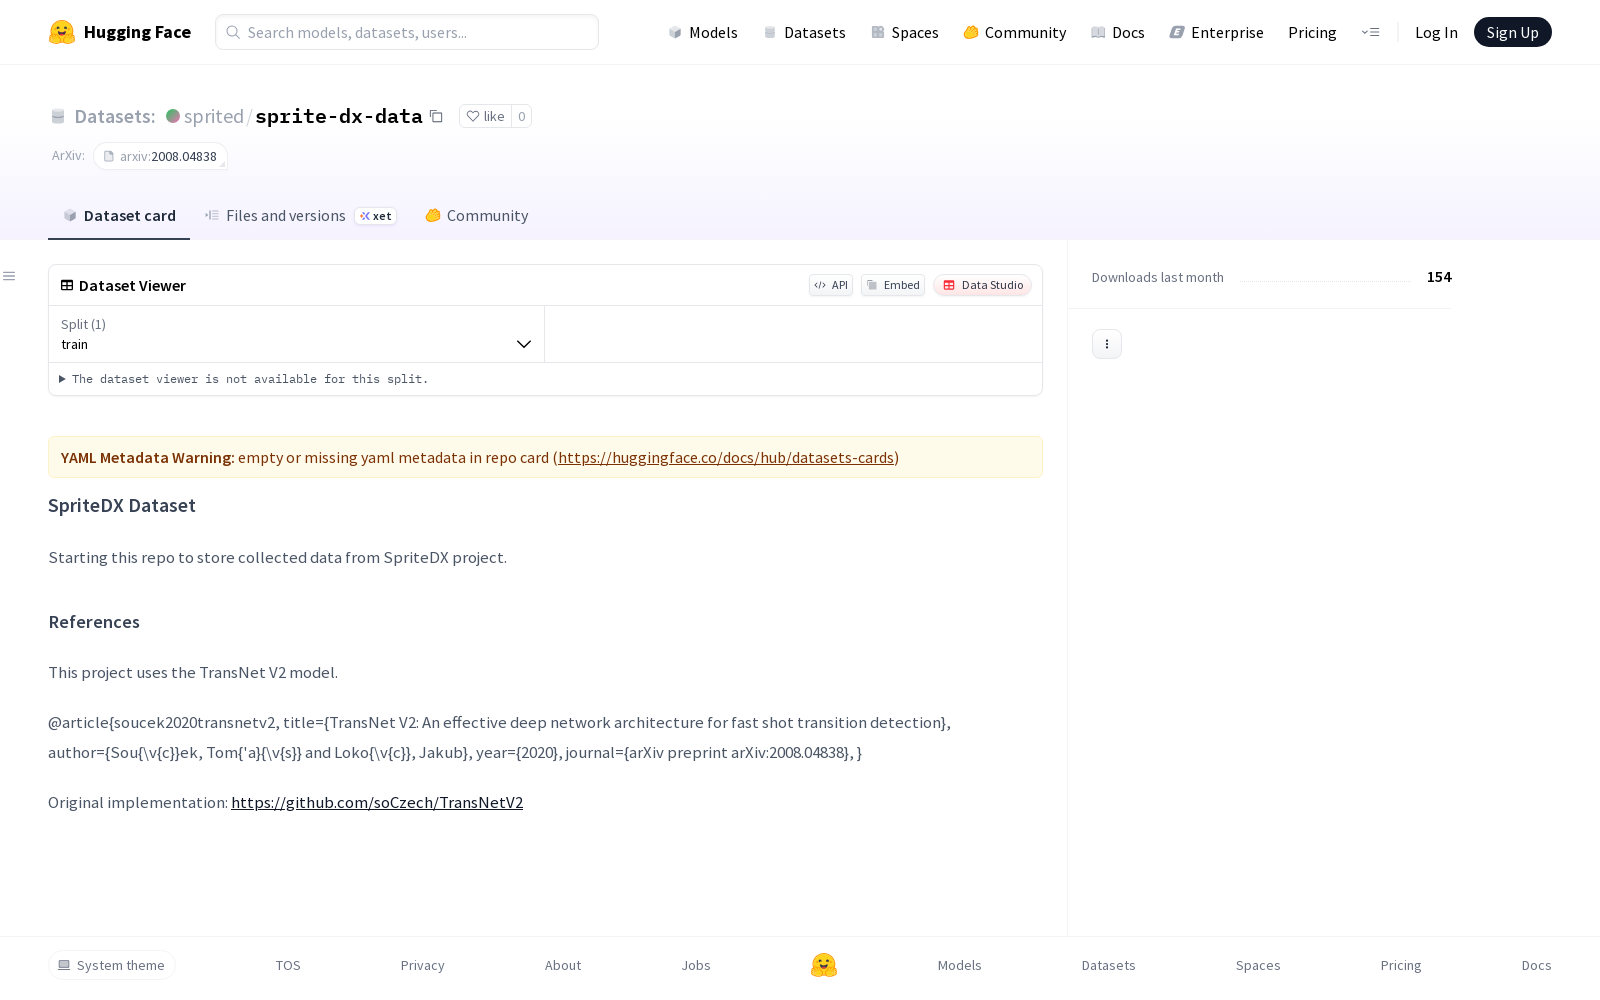Image resolution: width=1600 pixels, height=1000 pixels.
Task: Open the extra navigation menu icon
Action: [1370, 32]
